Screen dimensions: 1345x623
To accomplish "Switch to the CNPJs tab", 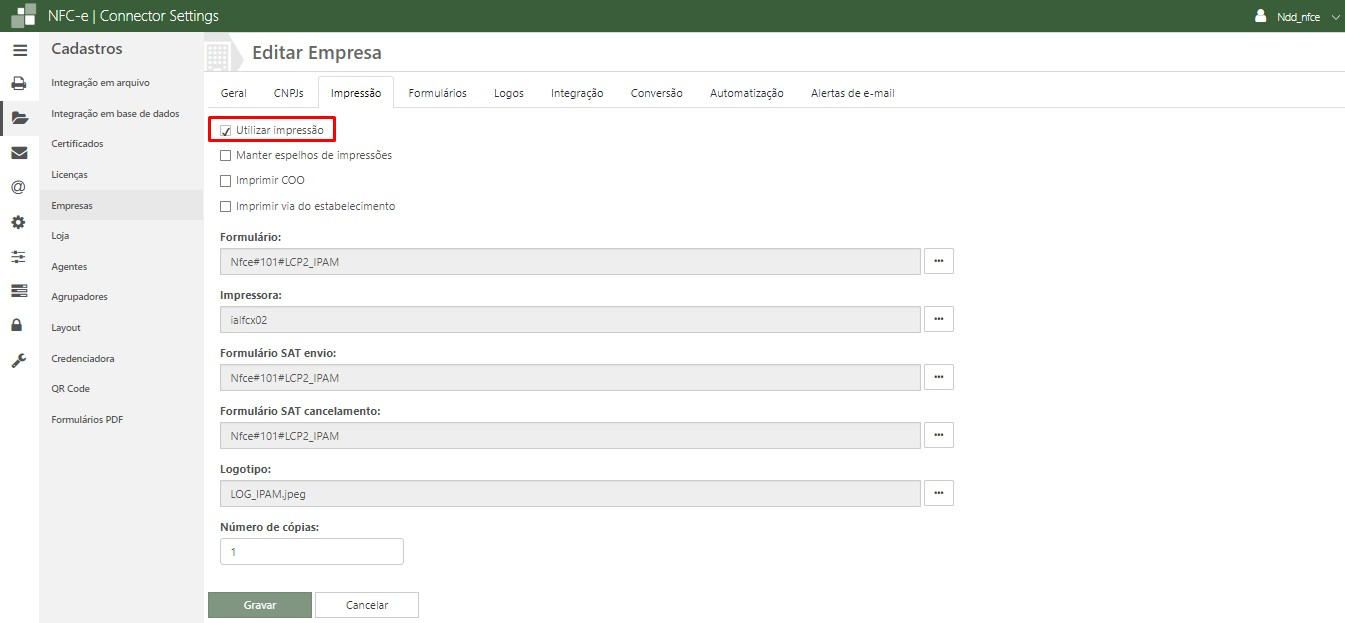I will pyautogui.click(x=288, y=93).
